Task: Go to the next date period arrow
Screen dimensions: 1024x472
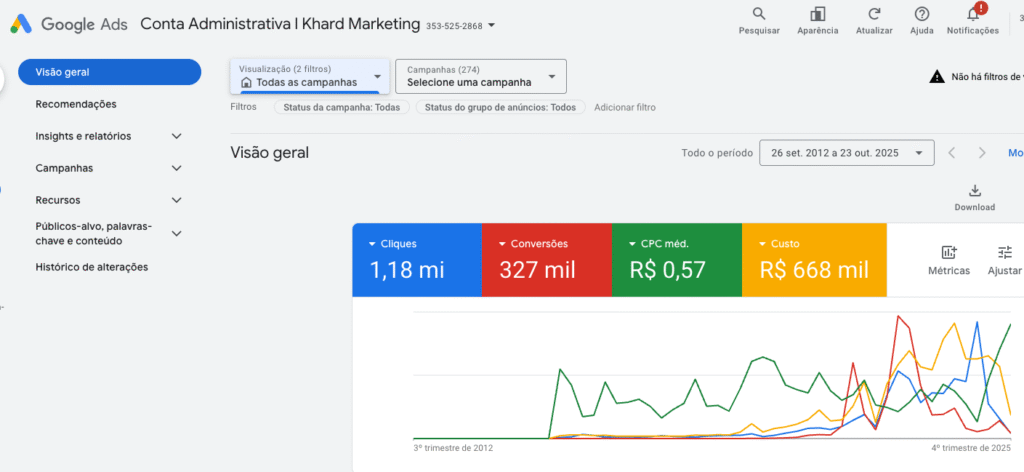Action: tap(982, 153)
